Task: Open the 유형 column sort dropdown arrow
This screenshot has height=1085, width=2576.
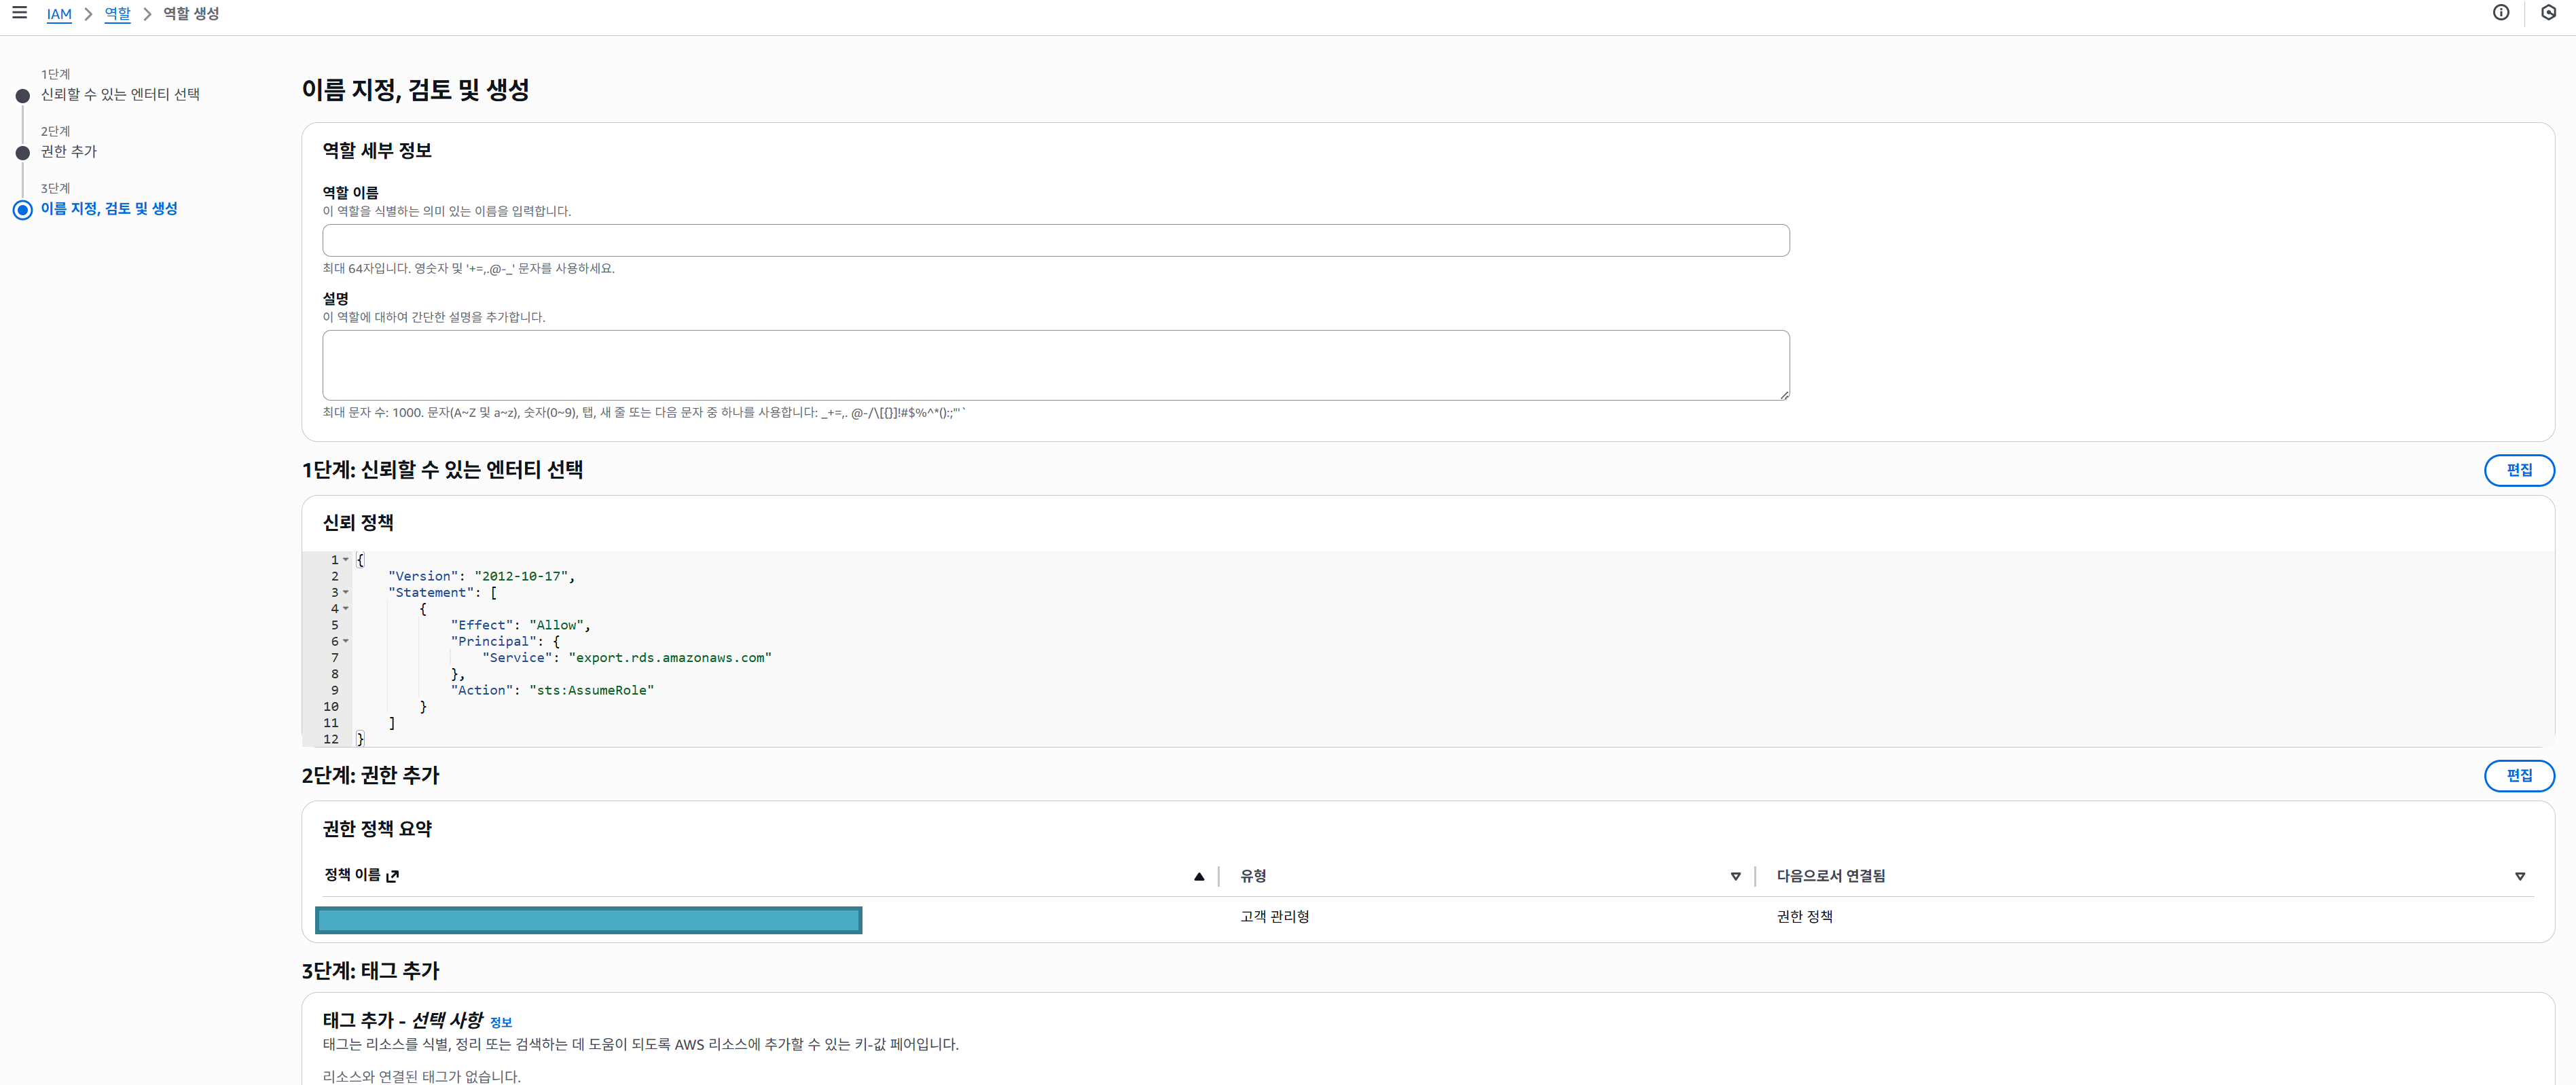Action: coord(1735,877)
